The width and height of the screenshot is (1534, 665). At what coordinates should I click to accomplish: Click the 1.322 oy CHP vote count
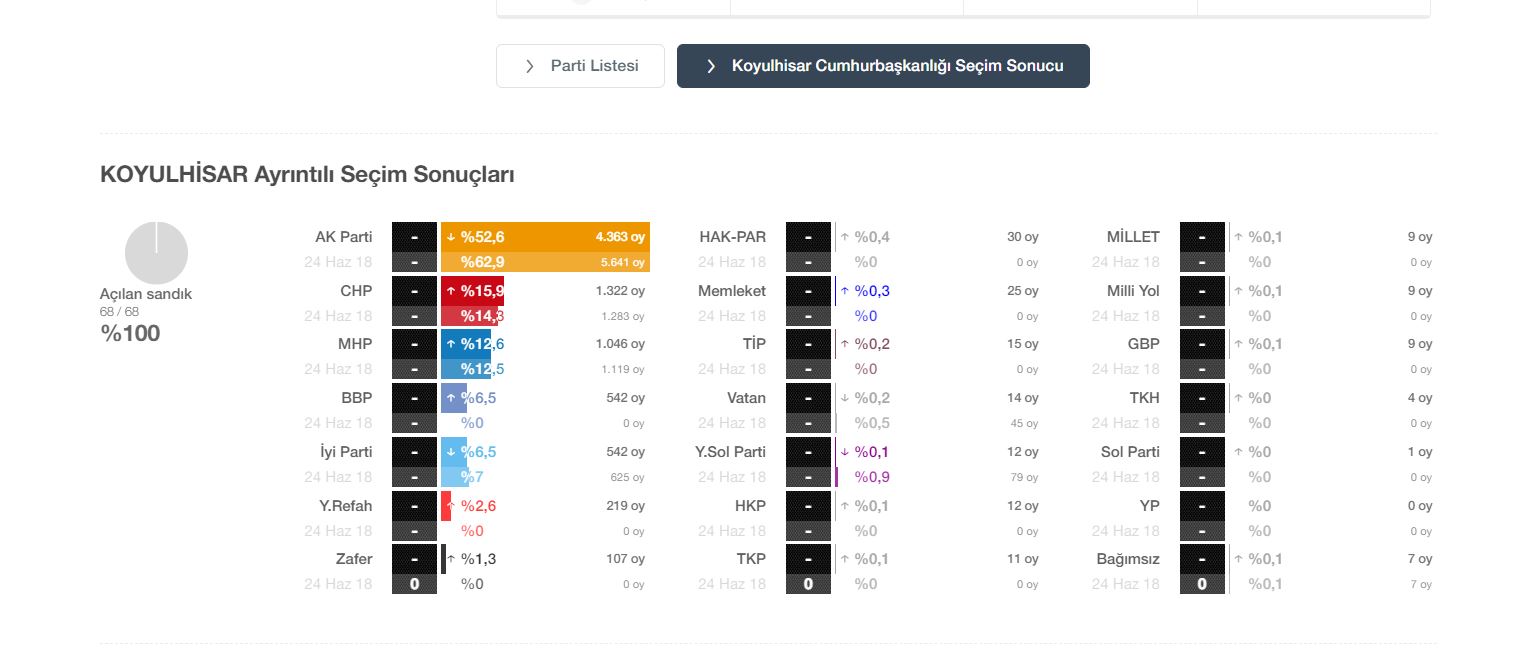pyautogui.click(x=621, y=291)
